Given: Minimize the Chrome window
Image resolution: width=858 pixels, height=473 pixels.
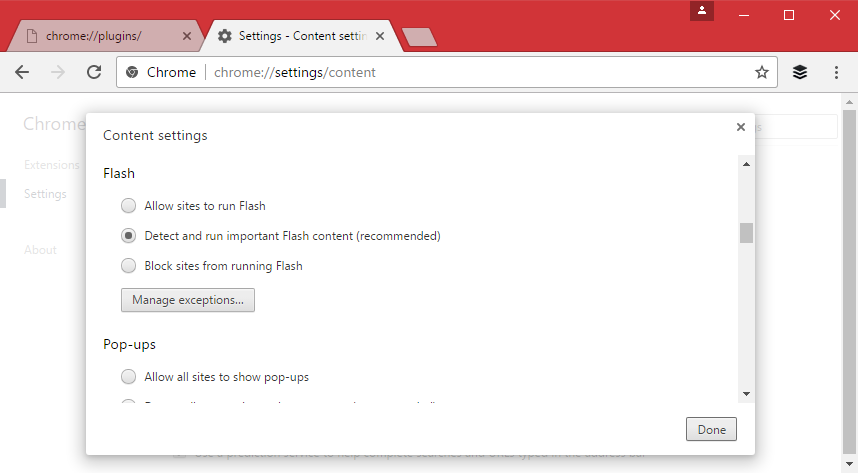Looking at the screenshot, I should tap(744, 15).
